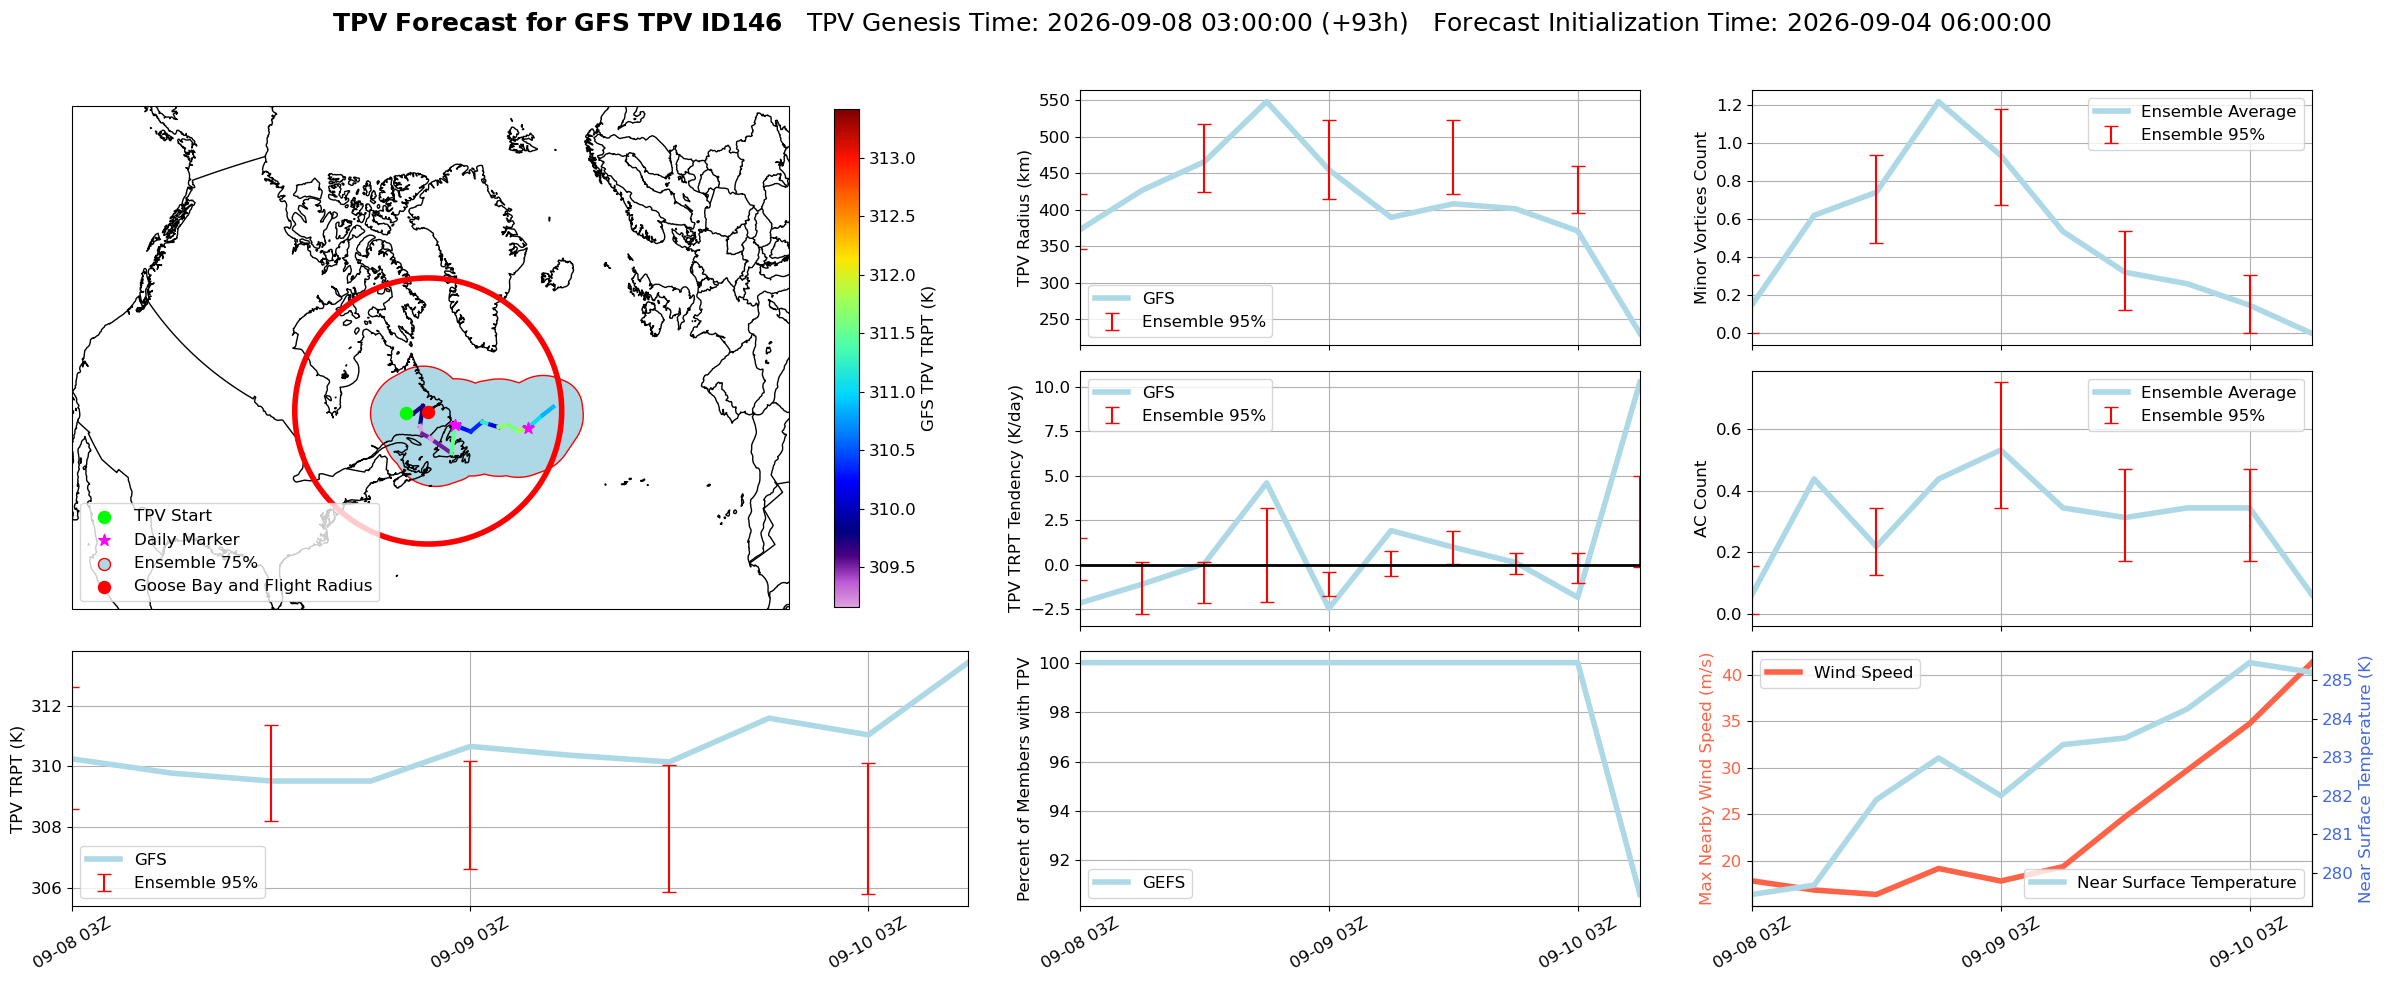This screenshot has width=2384, height=982.
Task: Click the TPV Forecast for GFS TPV ID146 title
Action: click(557, 23)
